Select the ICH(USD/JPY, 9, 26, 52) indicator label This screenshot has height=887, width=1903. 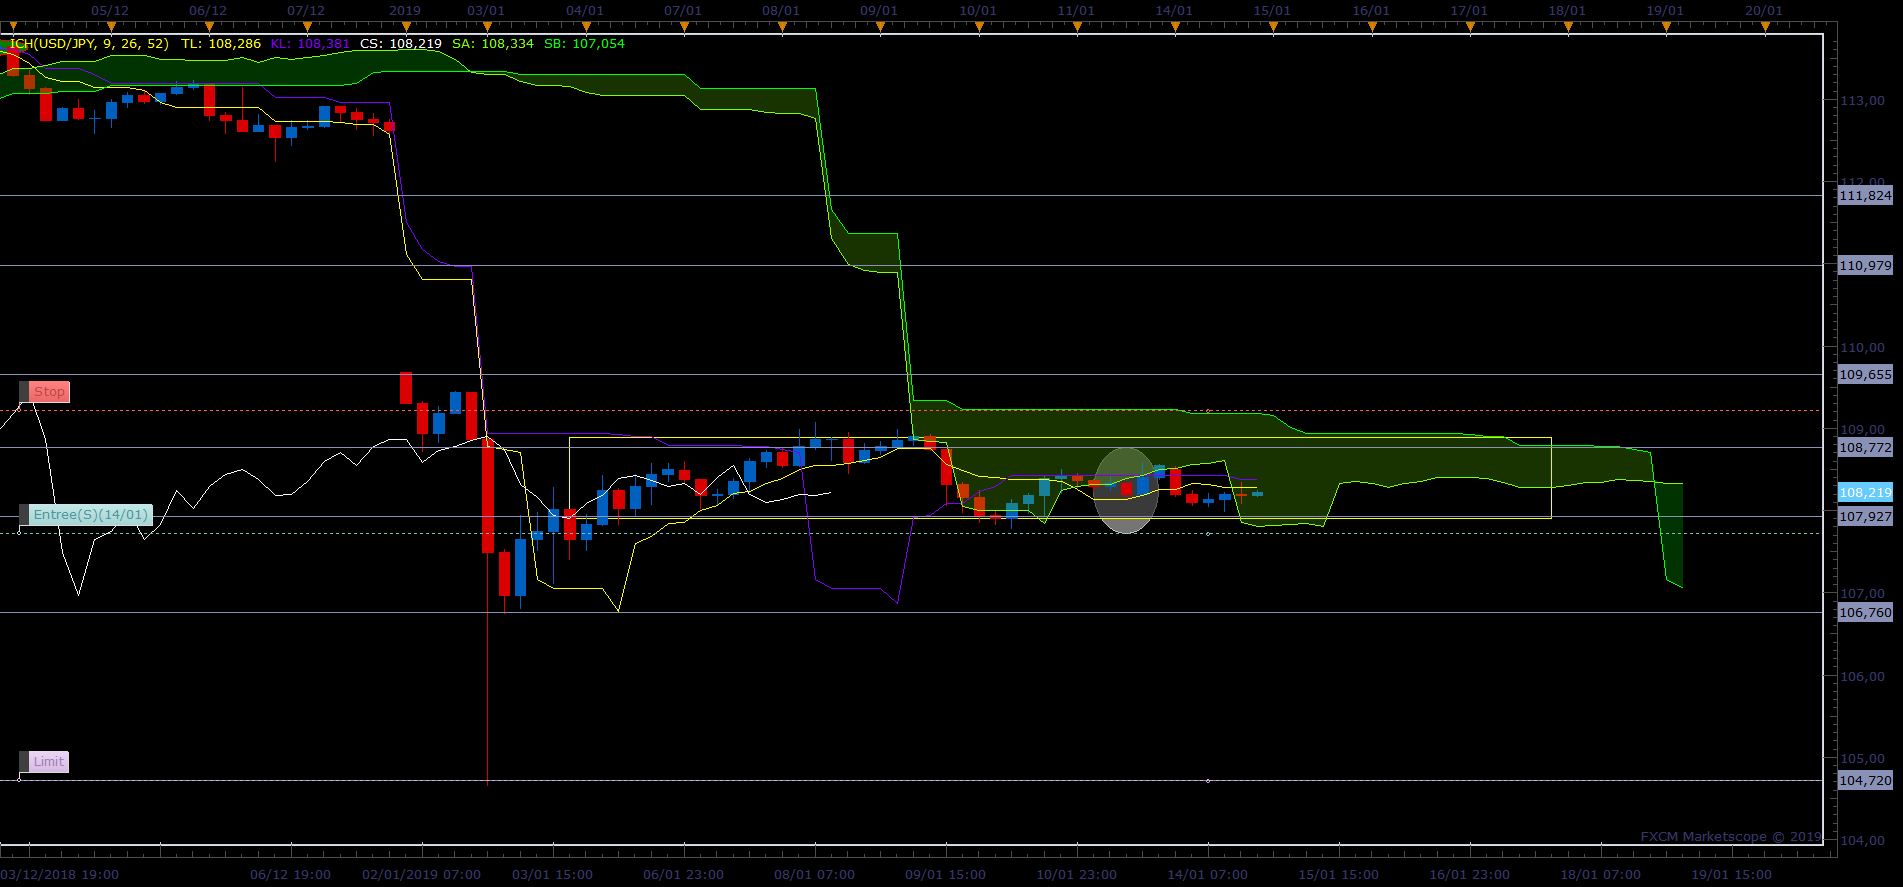[x=89, y=44]
